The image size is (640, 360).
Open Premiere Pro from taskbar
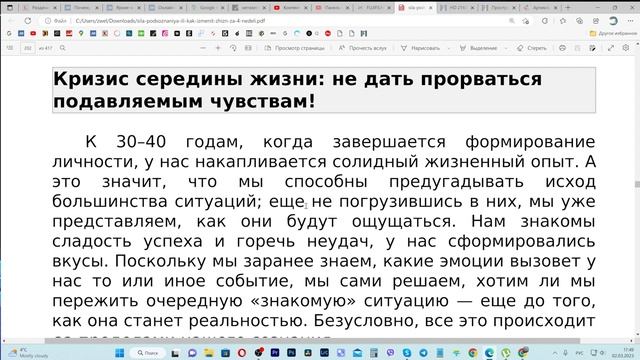tap(275, 353)
